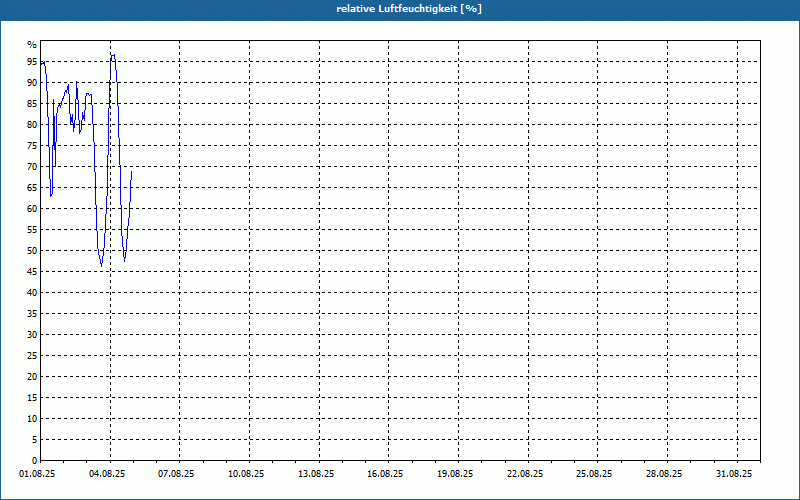This screenshot has height=500, width=800.
Task: Click the x-axis date label 31.08.25
Action: [734, 474]
